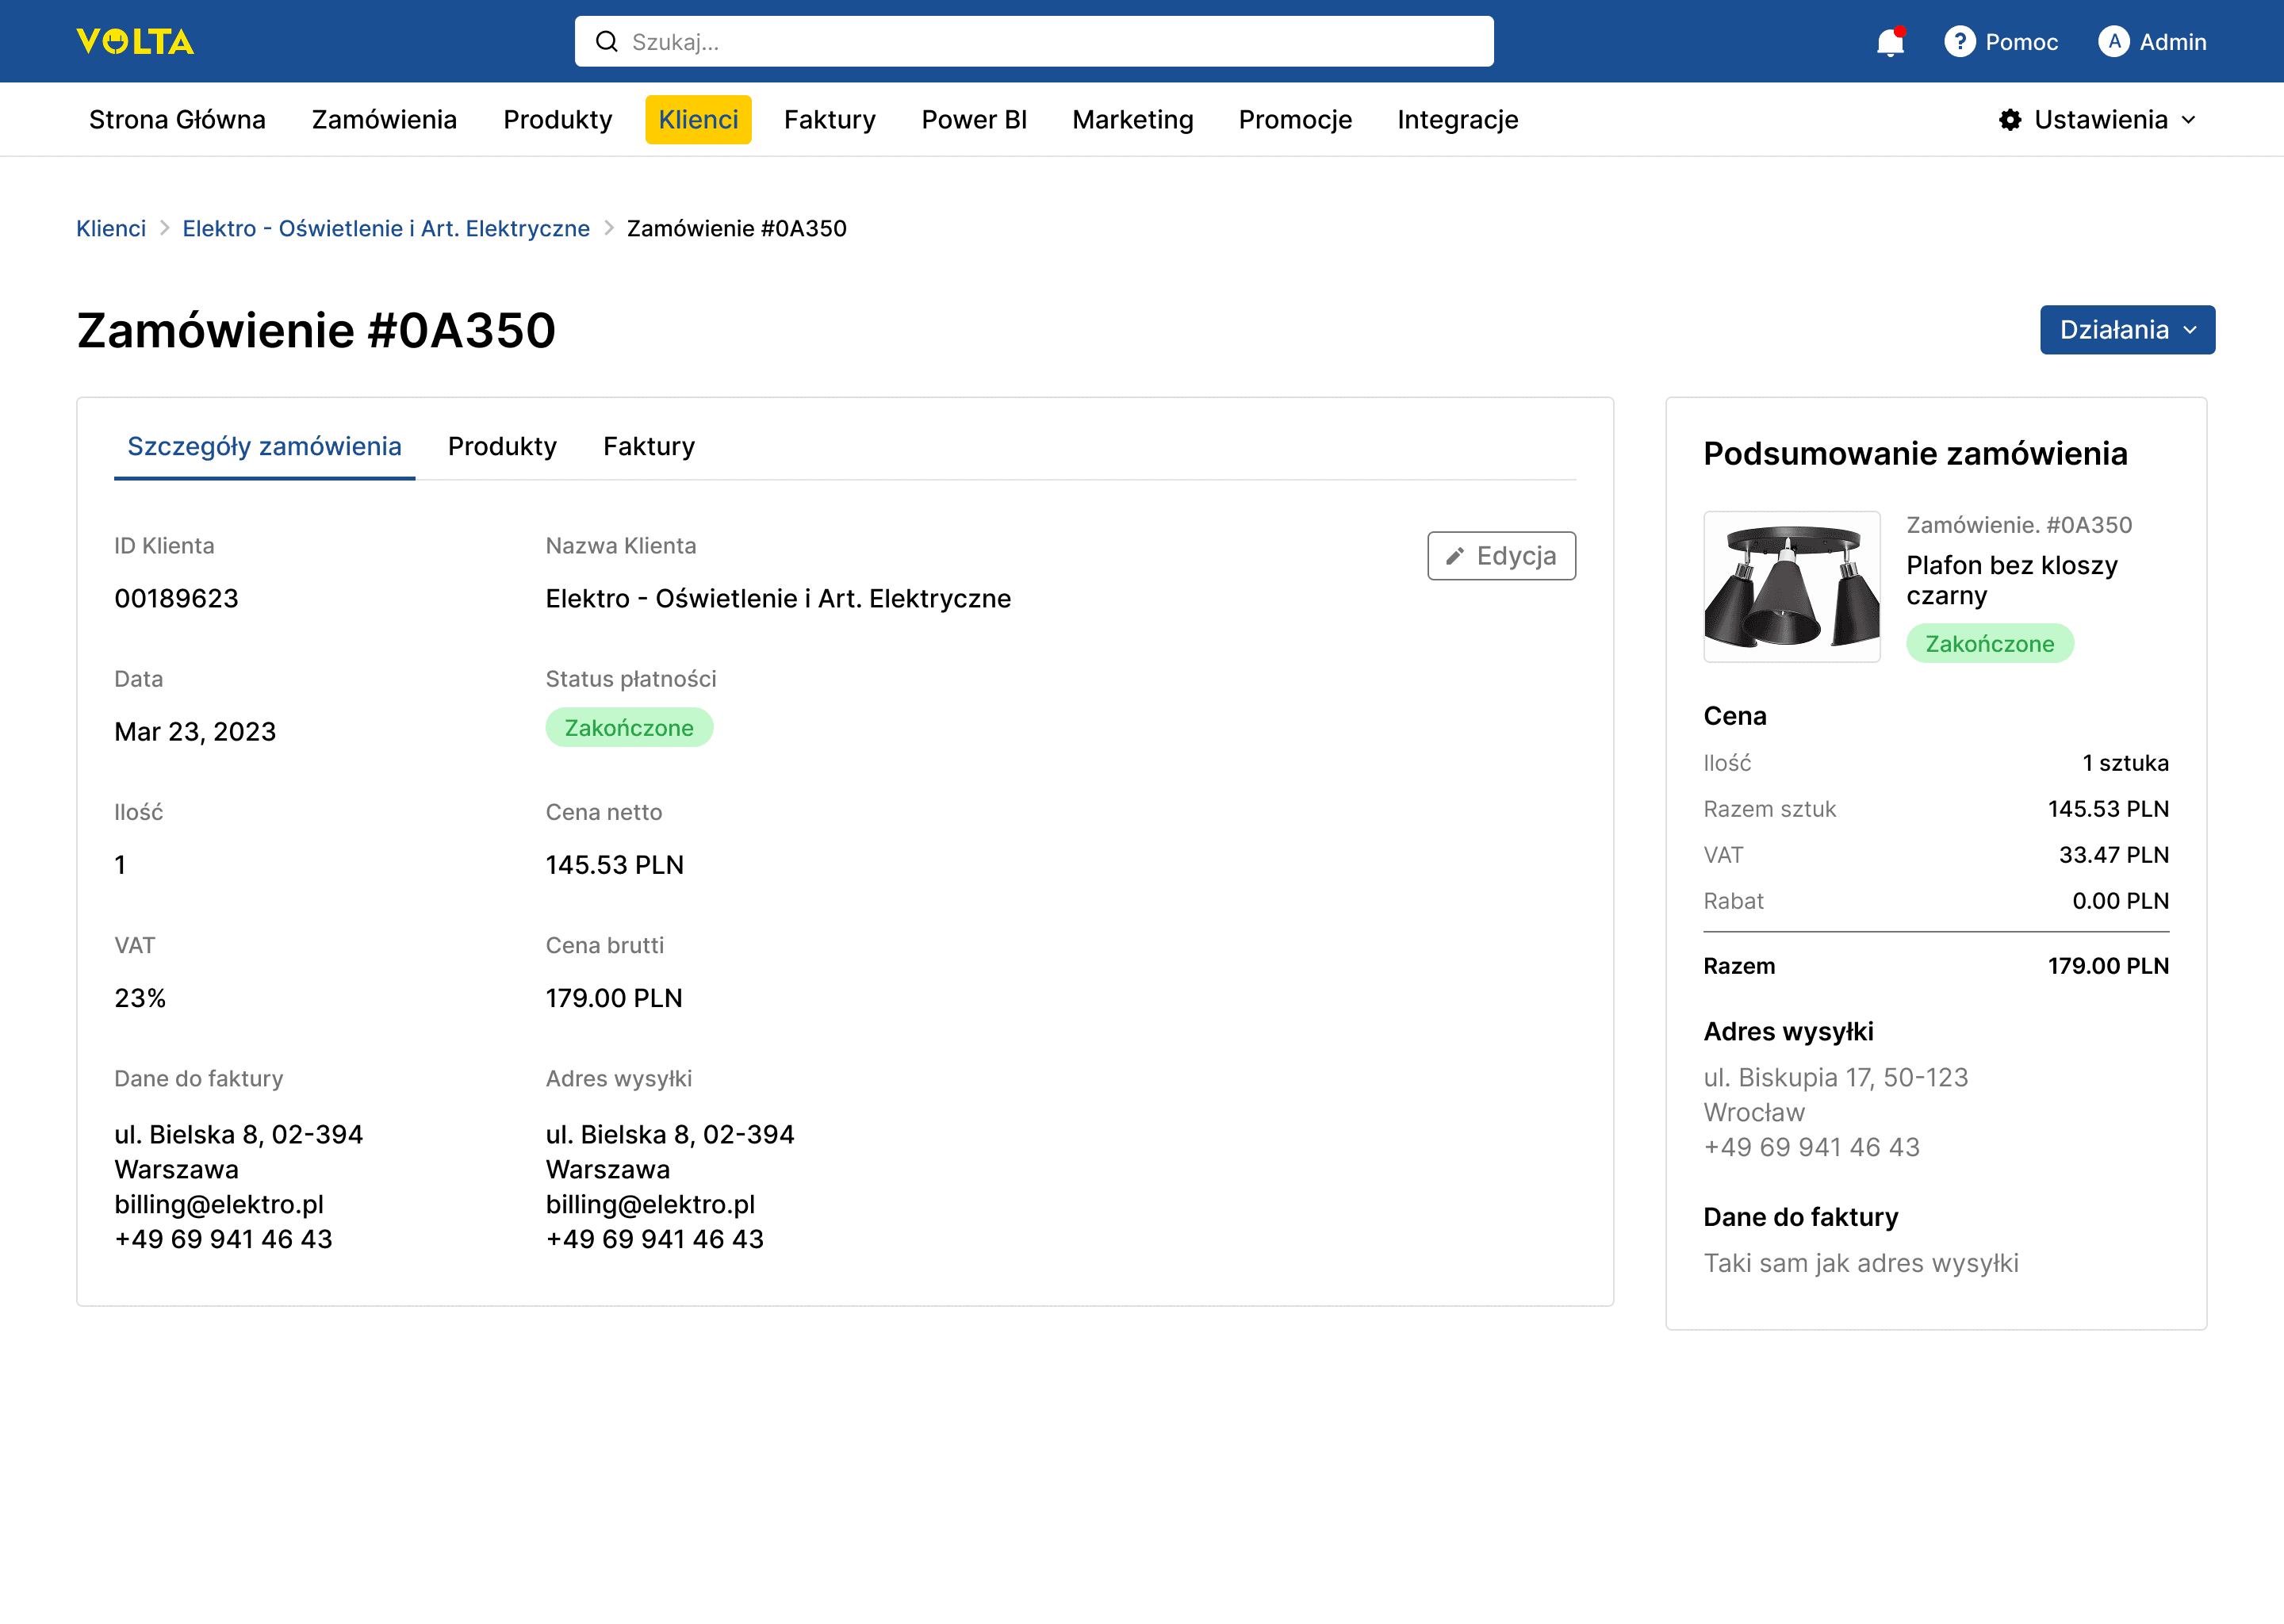
Task: Open the Integracje navigation item
Action: [x=1457, y=120]
